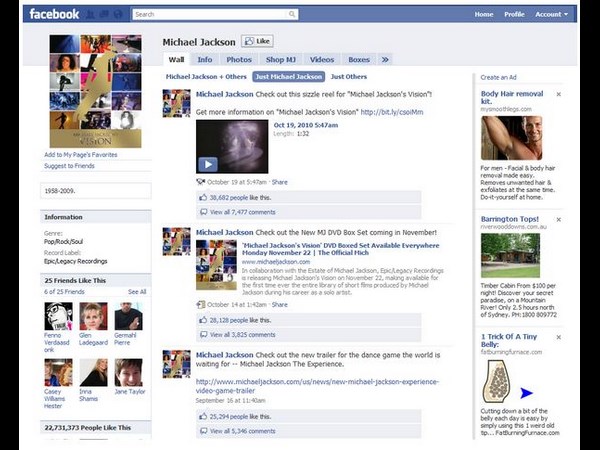Open the notifications globe icon

pyautogui.click(x=117, y=14)
